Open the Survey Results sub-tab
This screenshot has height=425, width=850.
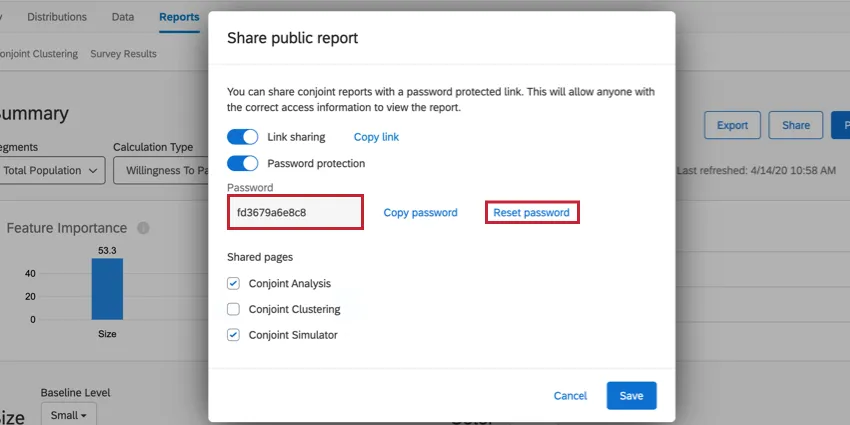click(x=123, y=54)
